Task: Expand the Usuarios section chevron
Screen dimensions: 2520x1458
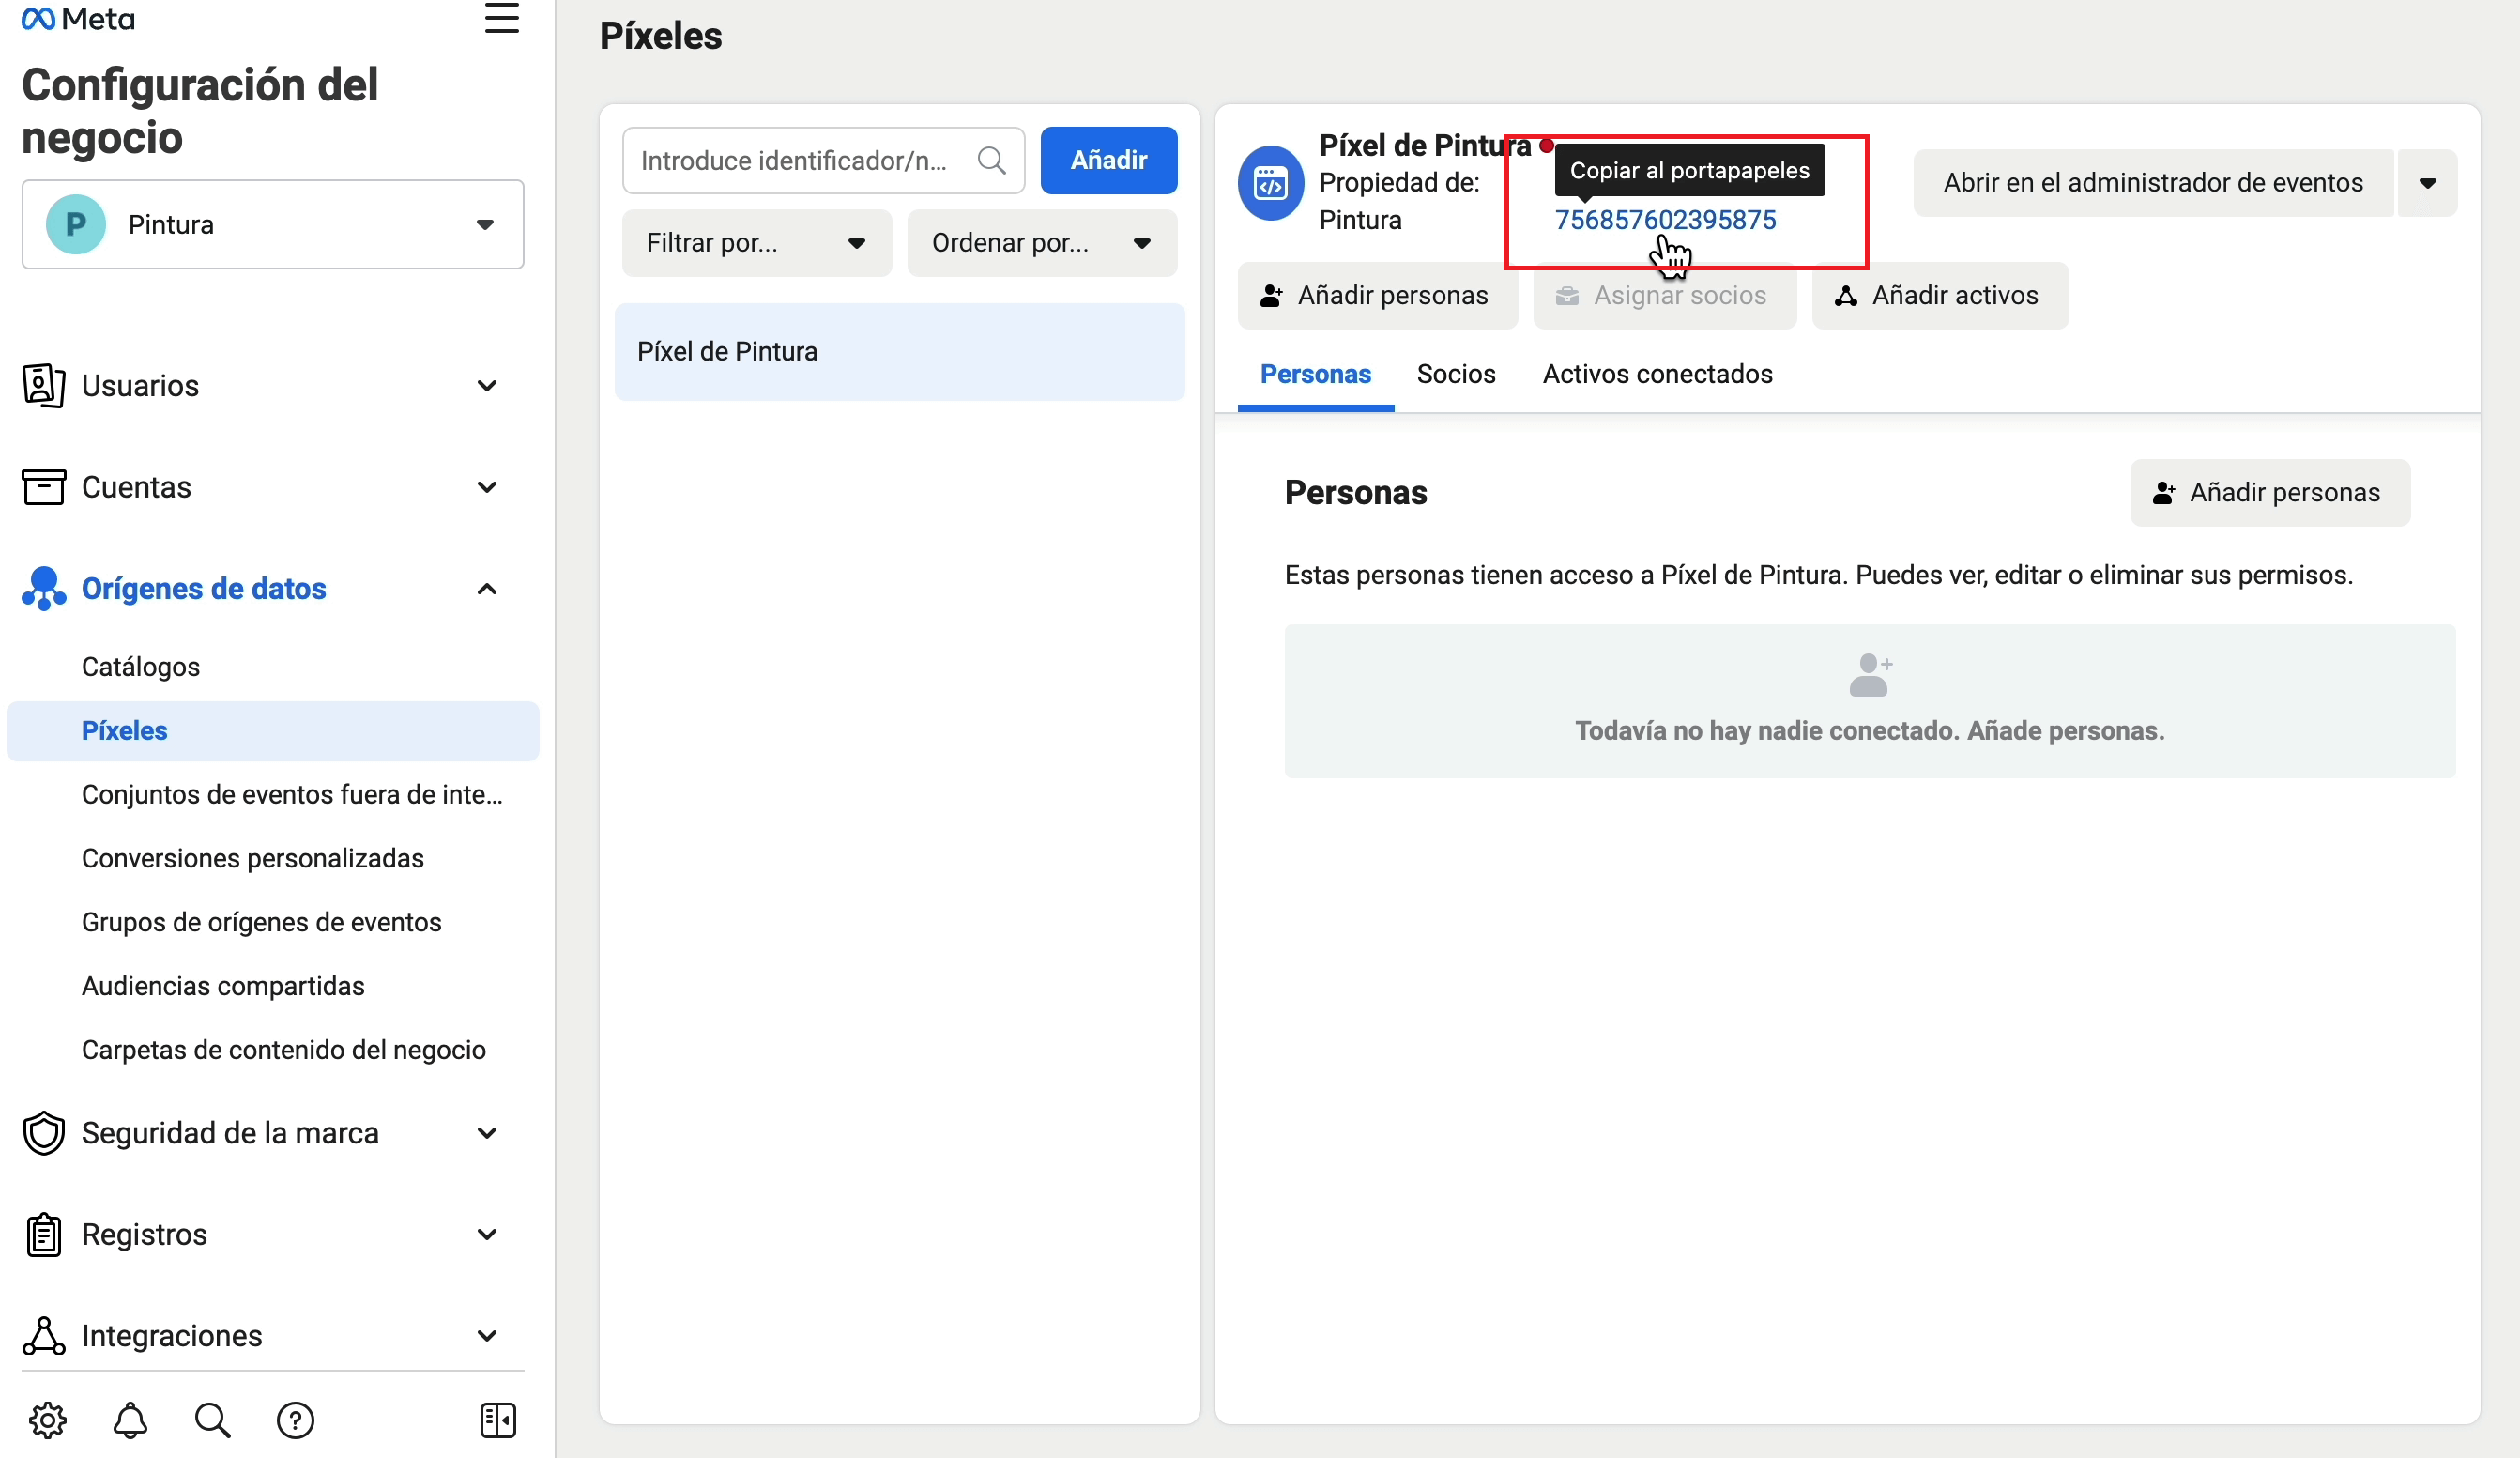Action: coord(487,386)
